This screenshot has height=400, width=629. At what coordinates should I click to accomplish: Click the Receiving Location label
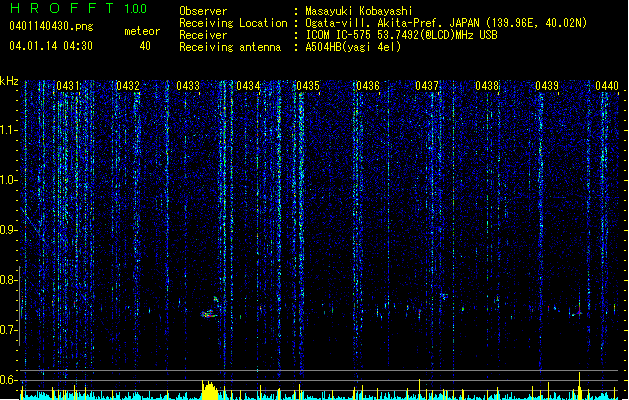click(233, 23)
